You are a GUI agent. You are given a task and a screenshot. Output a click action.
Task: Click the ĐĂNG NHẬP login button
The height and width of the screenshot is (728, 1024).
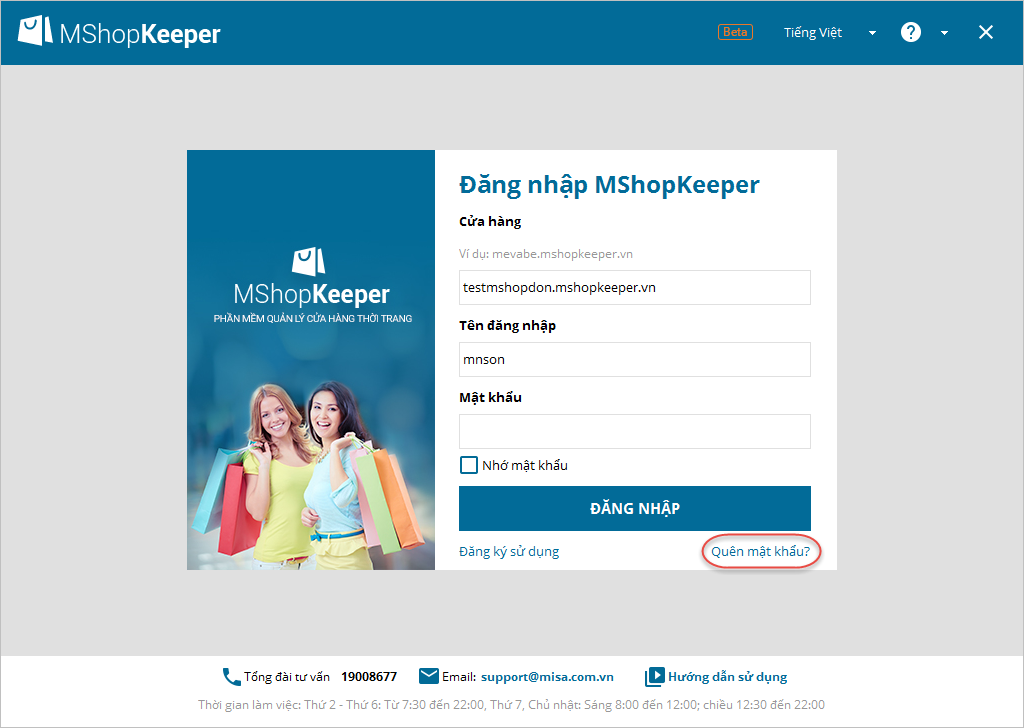coord(635,508)
